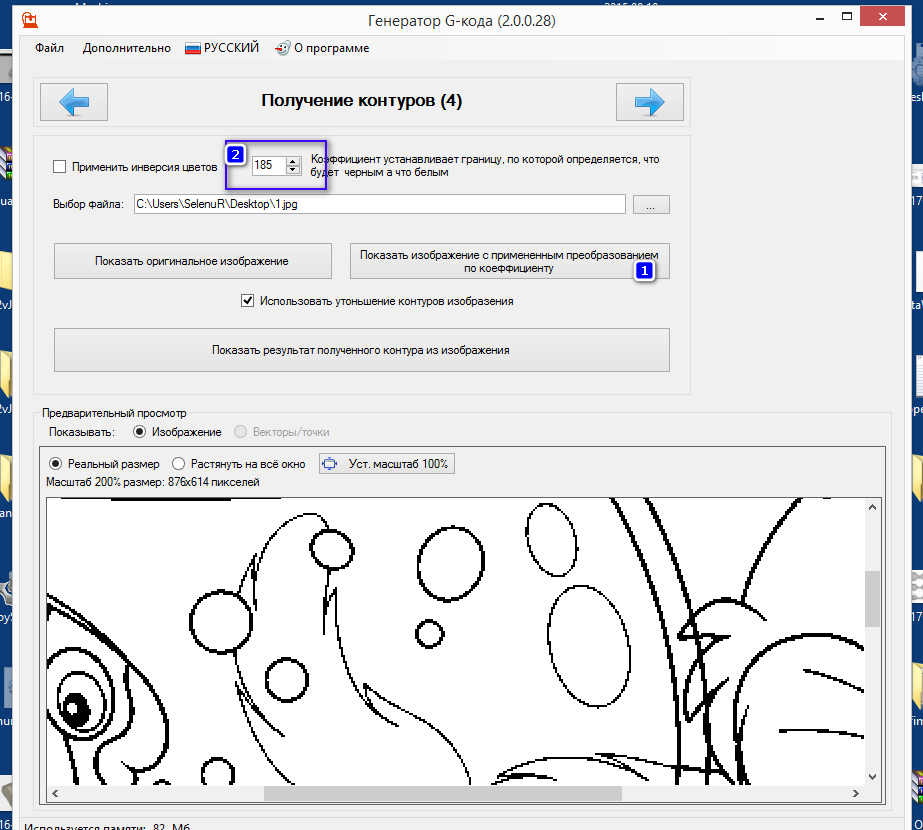923x830 pixels.
Task: Click the horizontal scrollbar thumb in preview
Action: click(443, 794)
